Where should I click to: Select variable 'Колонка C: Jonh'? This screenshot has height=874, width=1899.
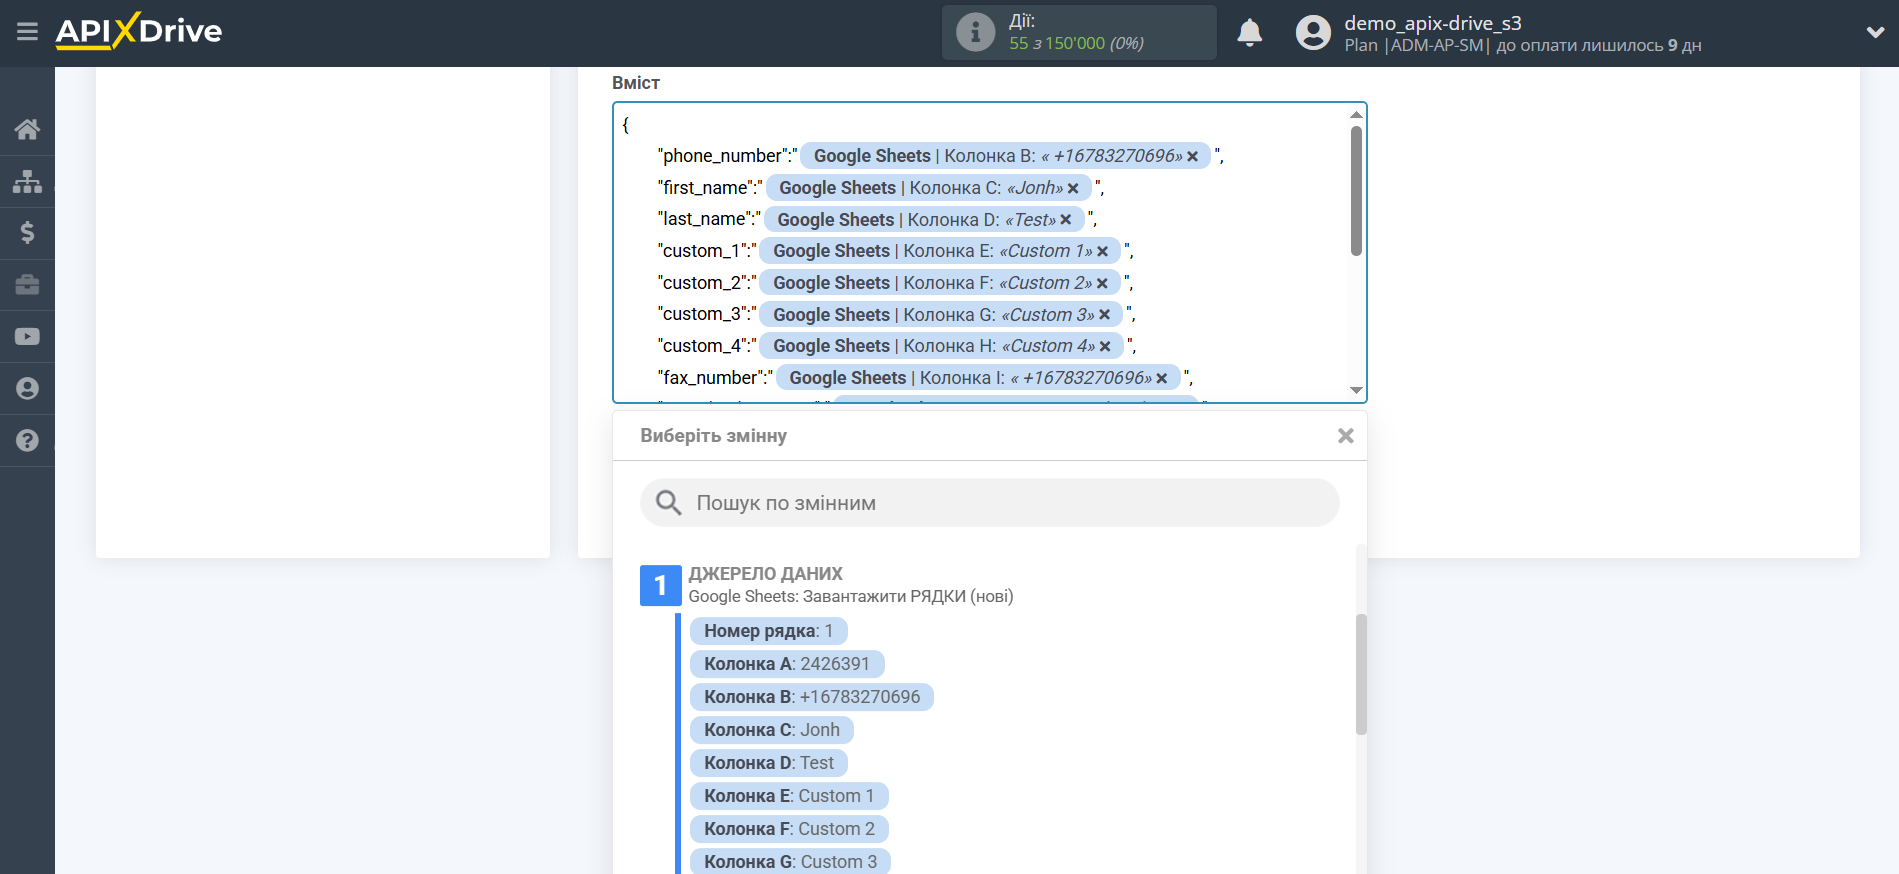click(772, 730)
